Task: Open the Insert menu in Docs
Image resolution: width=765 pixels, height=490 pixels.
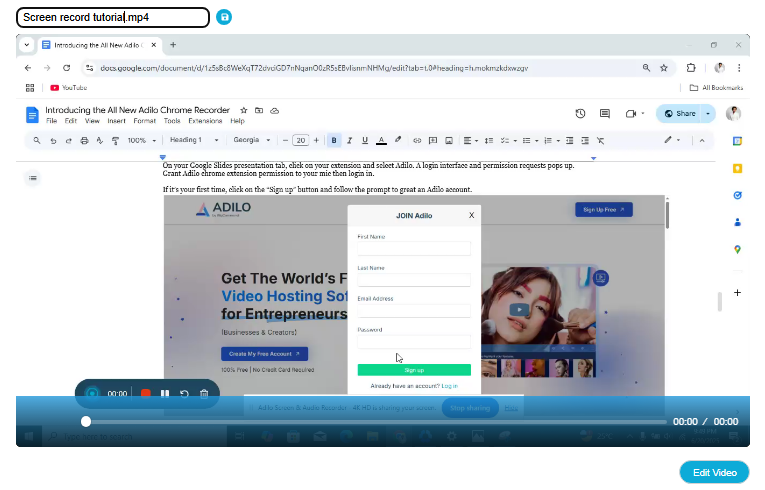Action: 116,121
